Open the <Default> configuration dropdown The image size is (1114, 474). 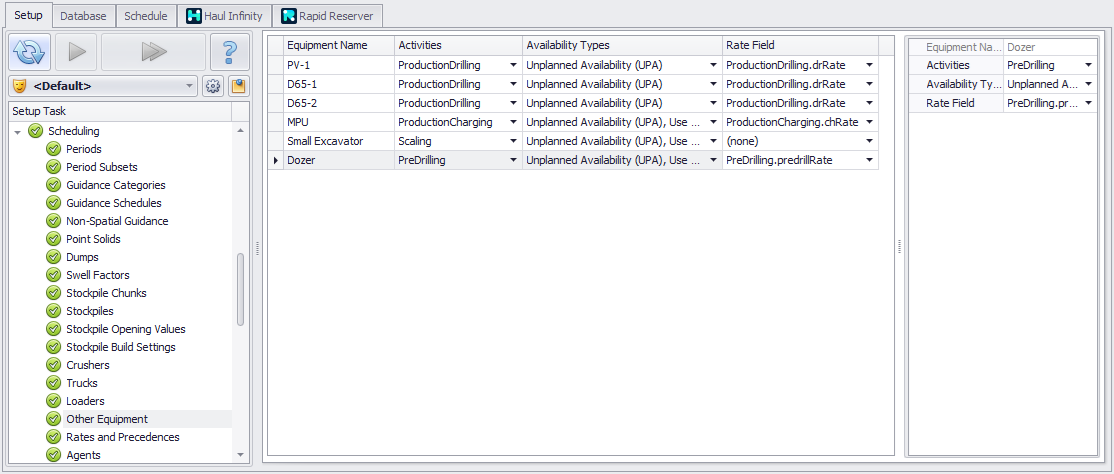189,87
